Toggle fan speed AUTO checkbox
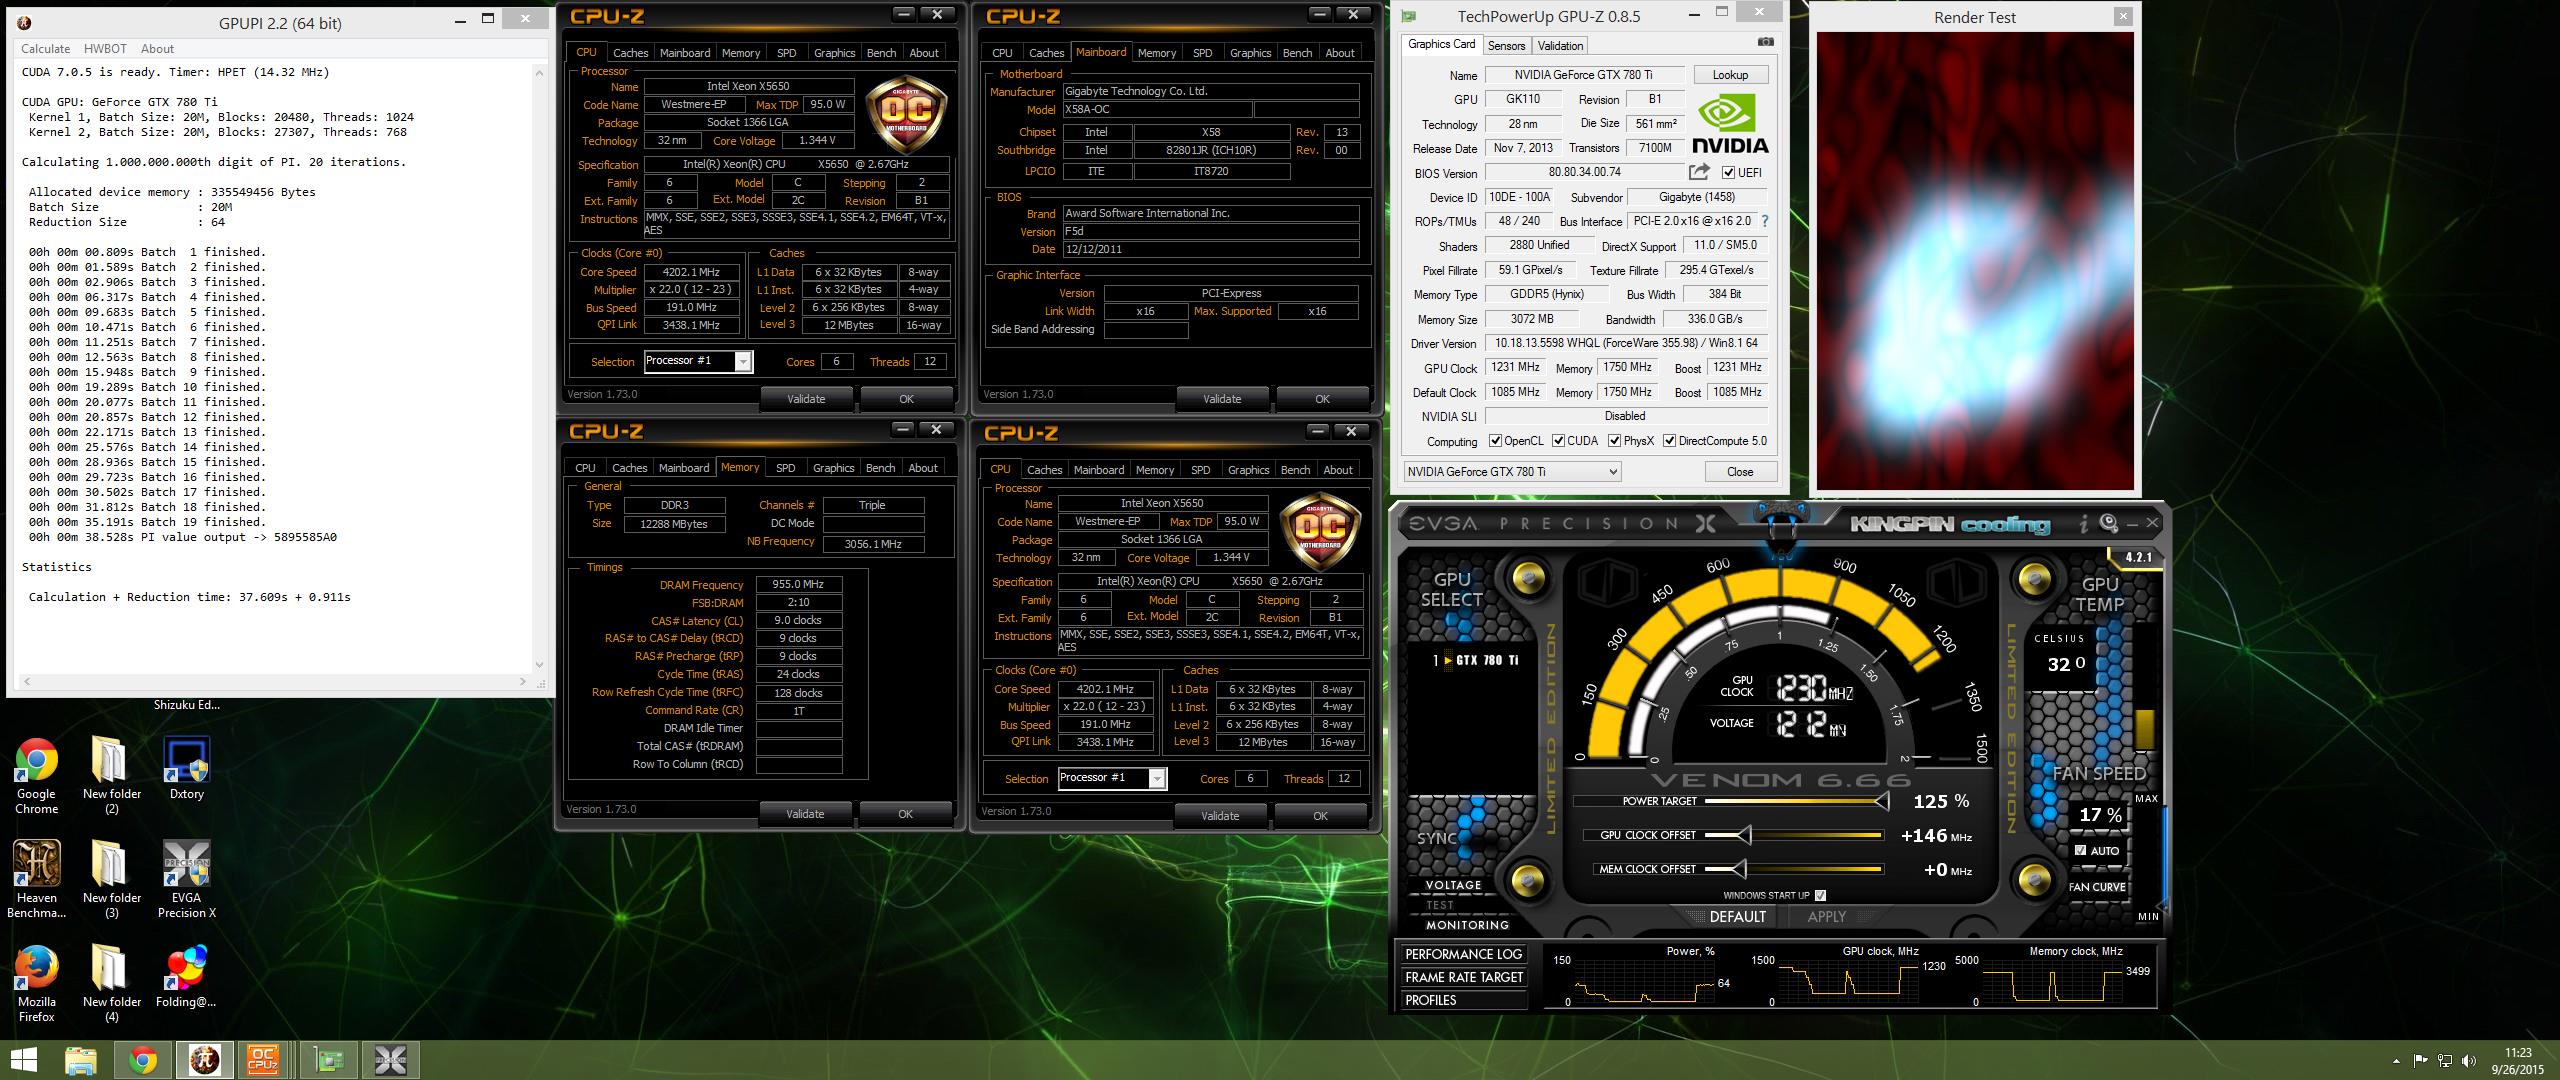The image size is (2560, 1080). click(2081, 850)
